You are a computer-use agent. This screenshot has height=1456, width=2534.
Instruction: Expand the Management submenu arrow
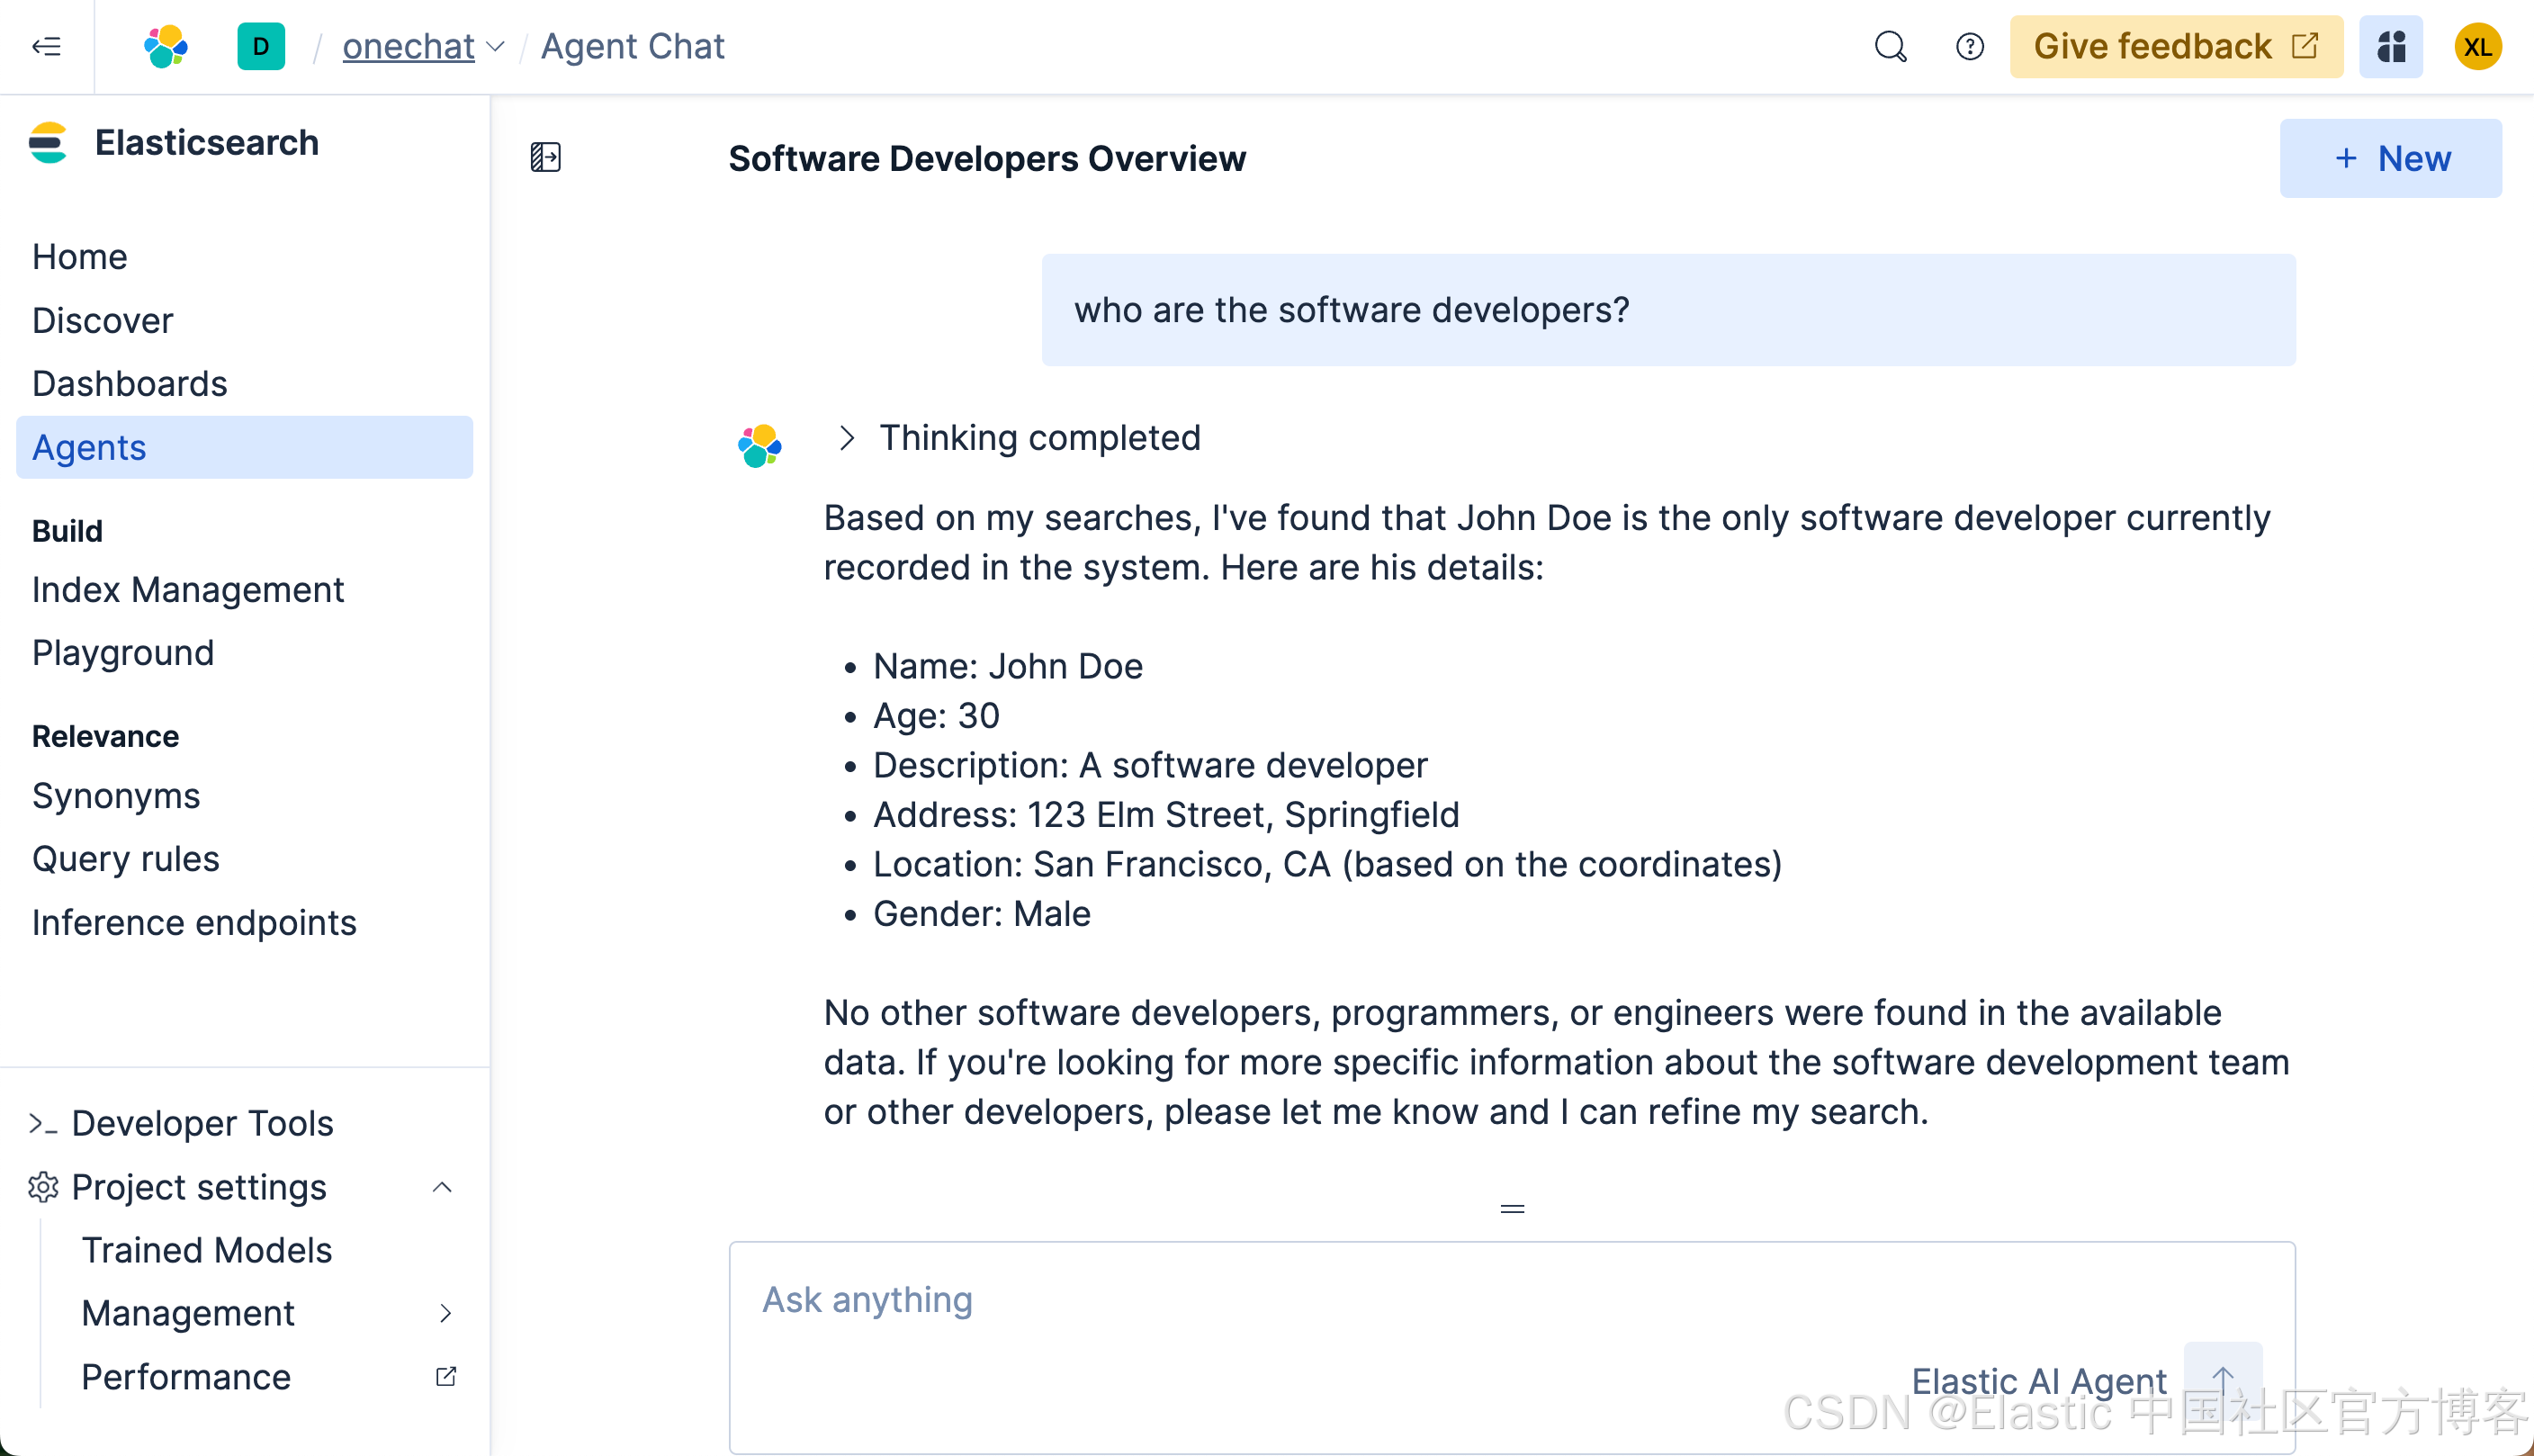pos(446,1313)
